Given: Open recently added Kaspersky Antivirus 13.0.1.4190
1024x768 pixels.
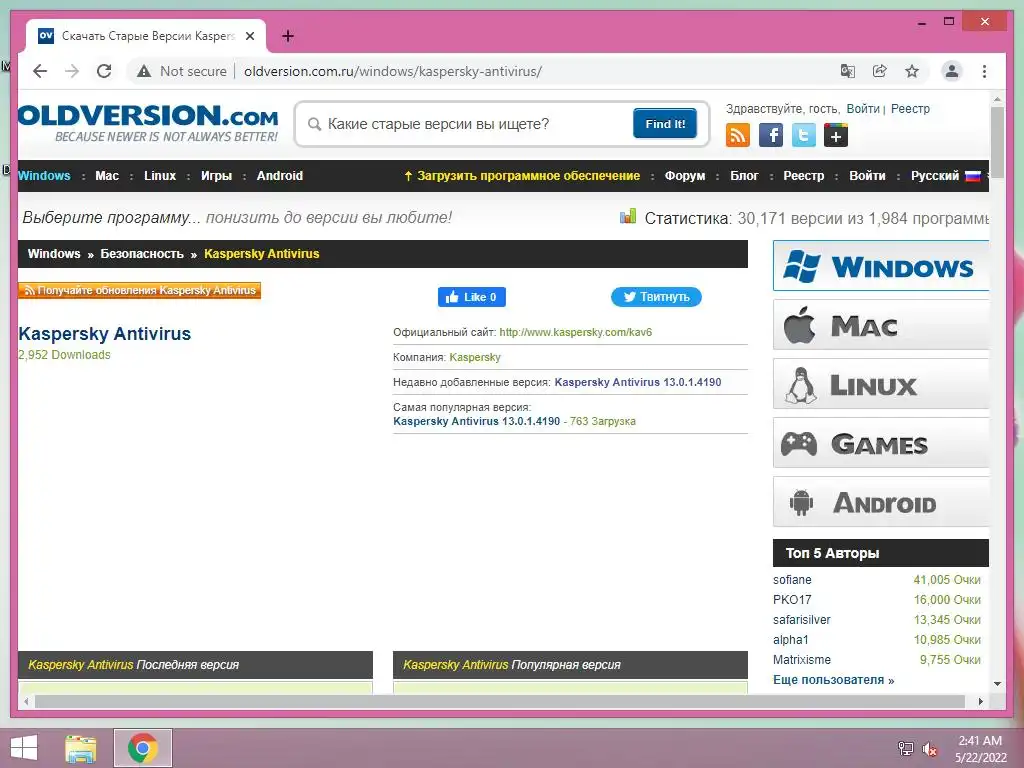Looking at the screenshot, I should click(638, 382).
